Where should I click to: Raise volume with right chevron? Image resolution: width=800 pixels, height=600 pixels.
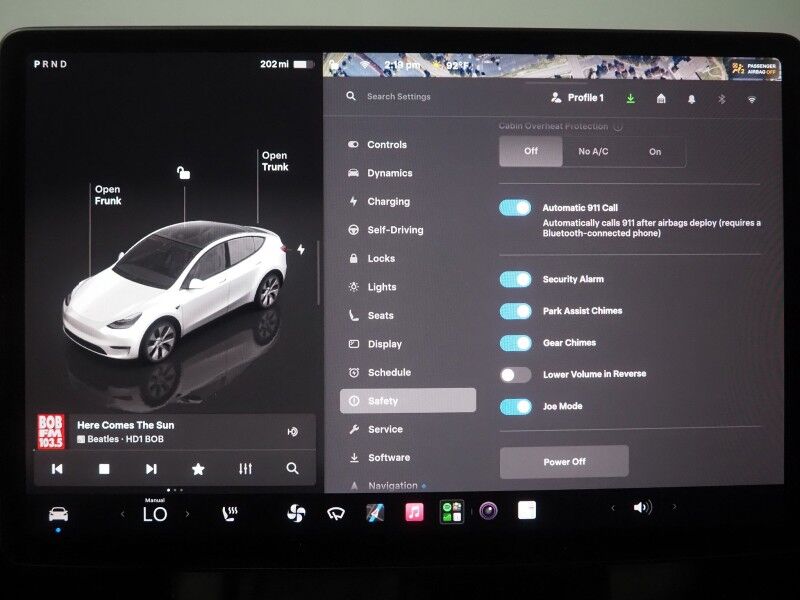pos(674,507)
